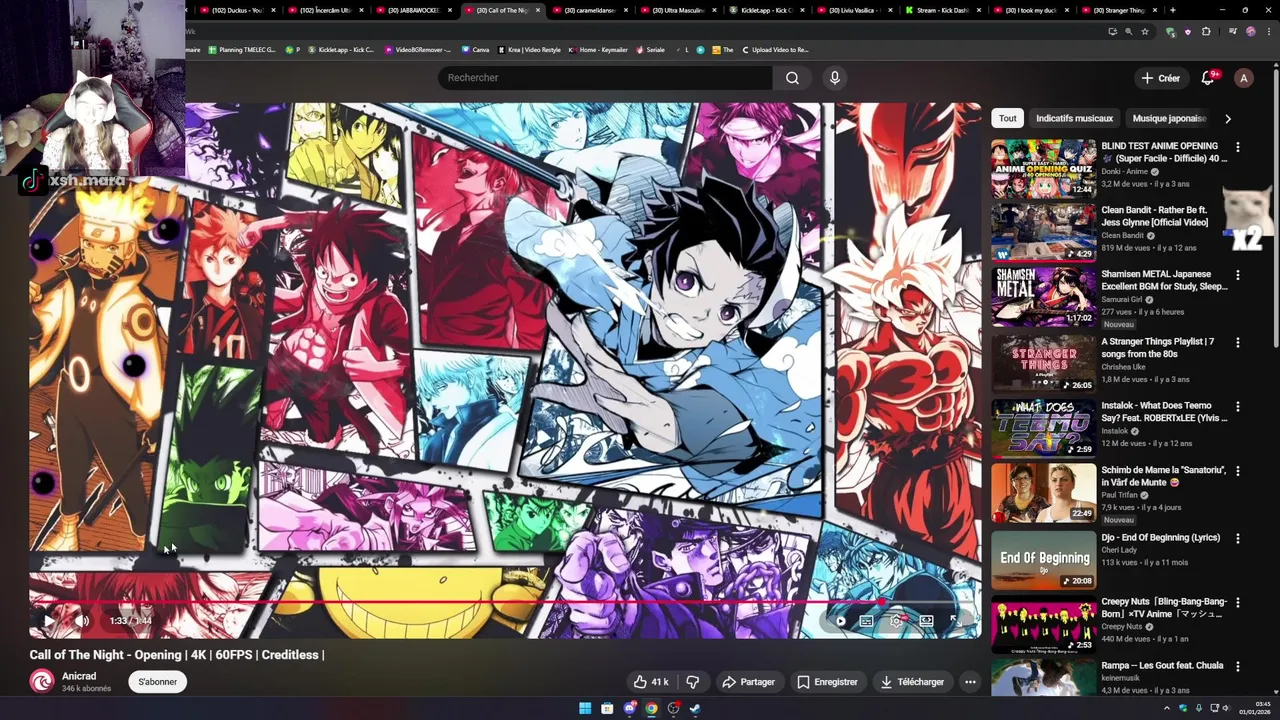Screen dimensions: 1280x720
Task: Open the Anicrad channel name link
Action: 79,676
